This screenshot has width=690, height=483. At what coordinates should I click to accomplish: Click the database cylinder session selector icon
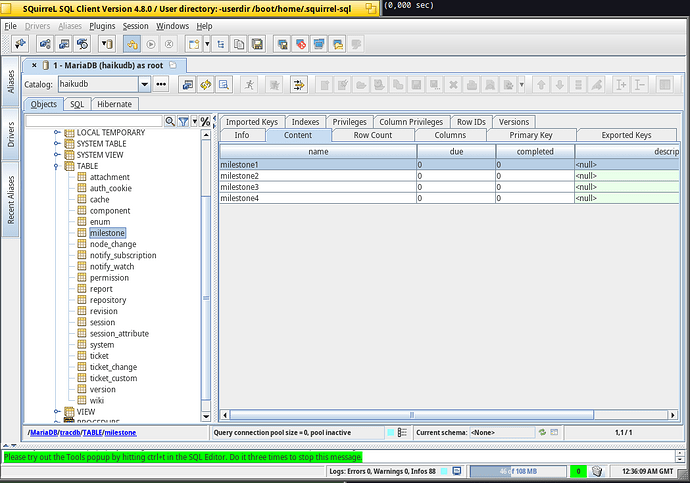tap(107, 44)
